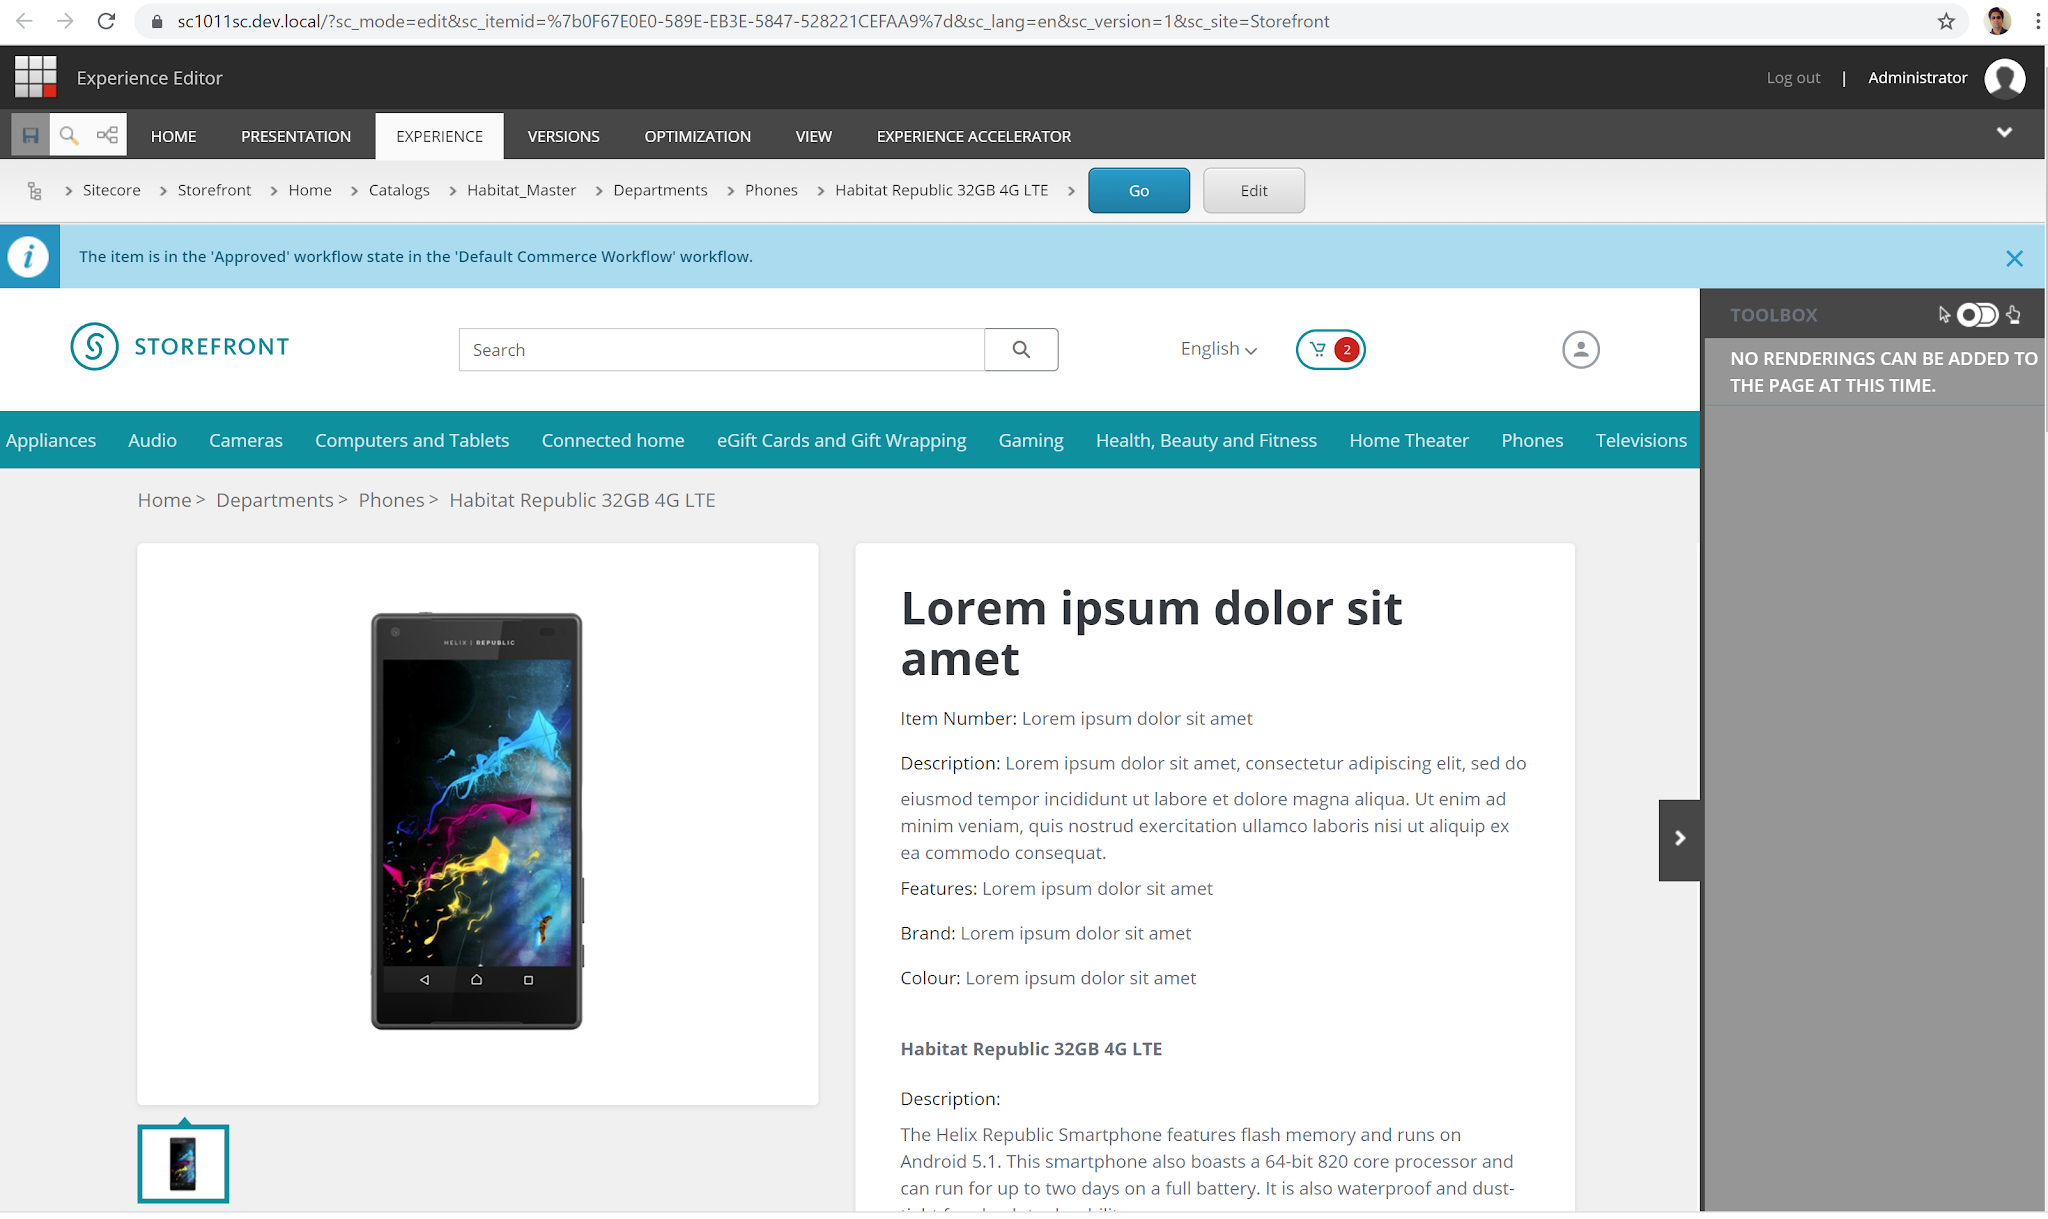This screenshot has height=1219, width=2048.
Task: Open the English language dropdown
Action: pos(1216,349)
